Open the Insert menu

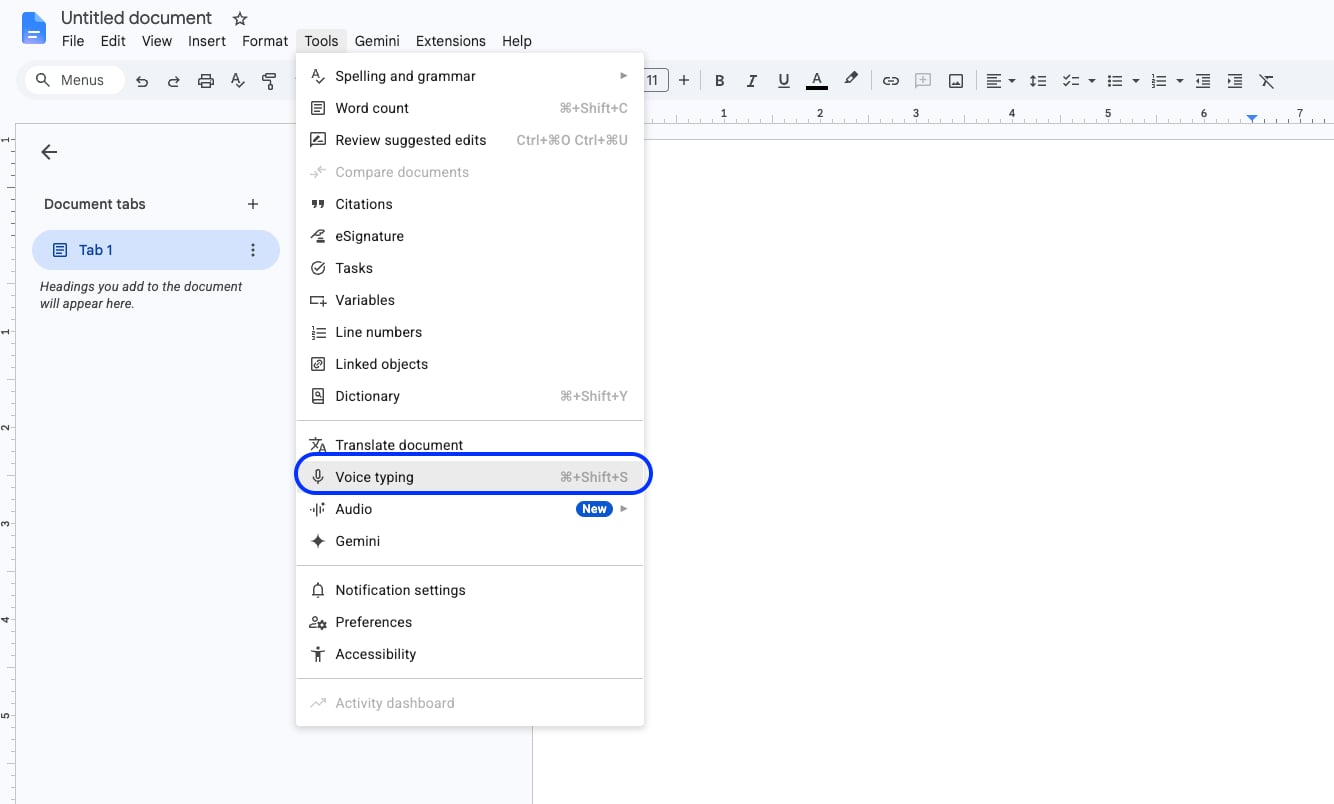tap(207, 41)
